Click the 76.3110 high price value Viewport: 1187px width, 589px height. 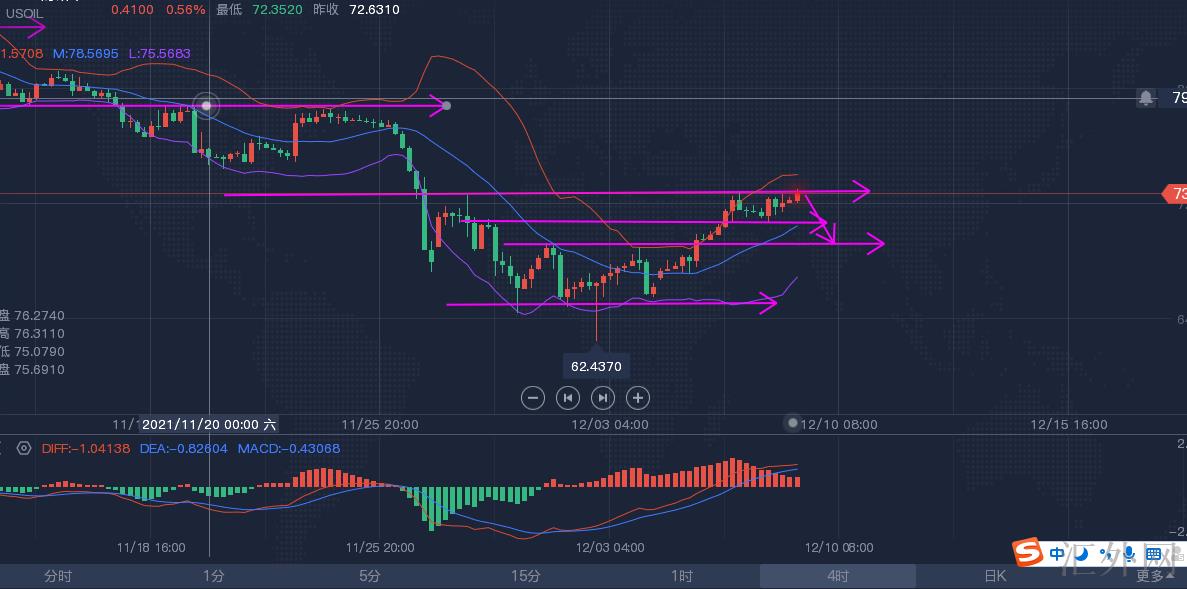click(39, 333)
